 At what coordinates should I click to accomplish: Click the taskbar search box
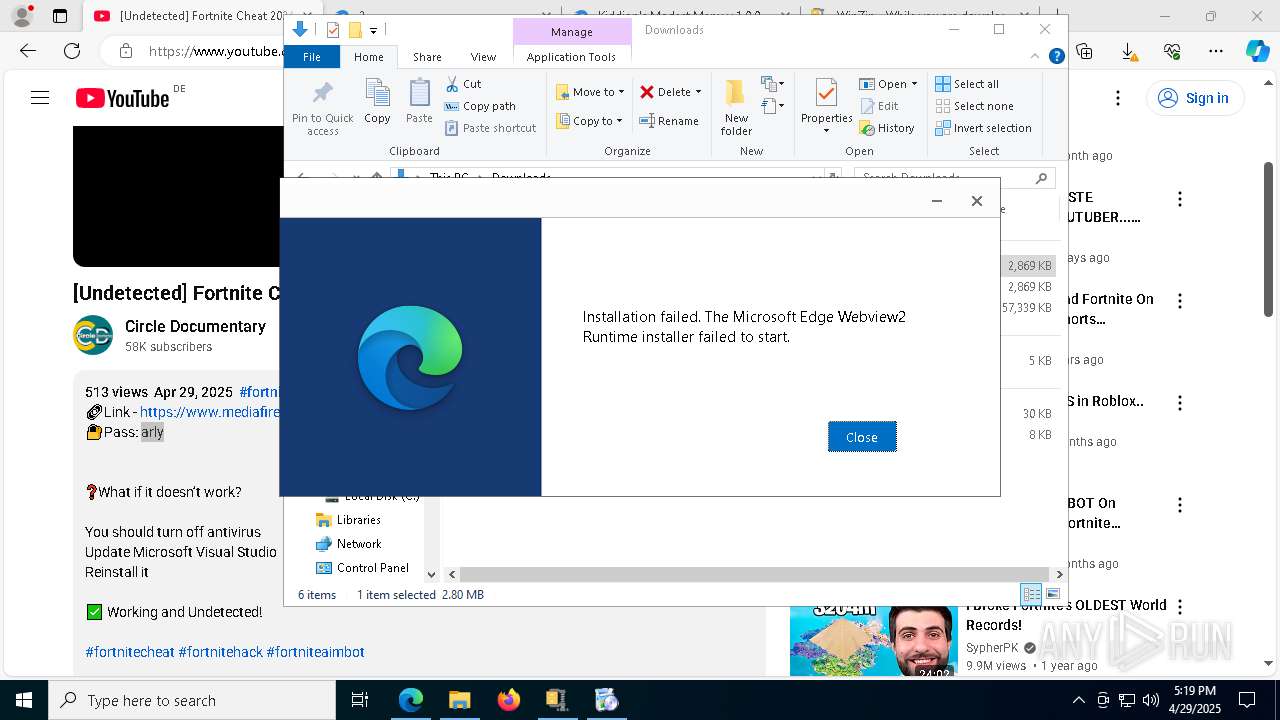pyautogui.click(x=192, y=700)
